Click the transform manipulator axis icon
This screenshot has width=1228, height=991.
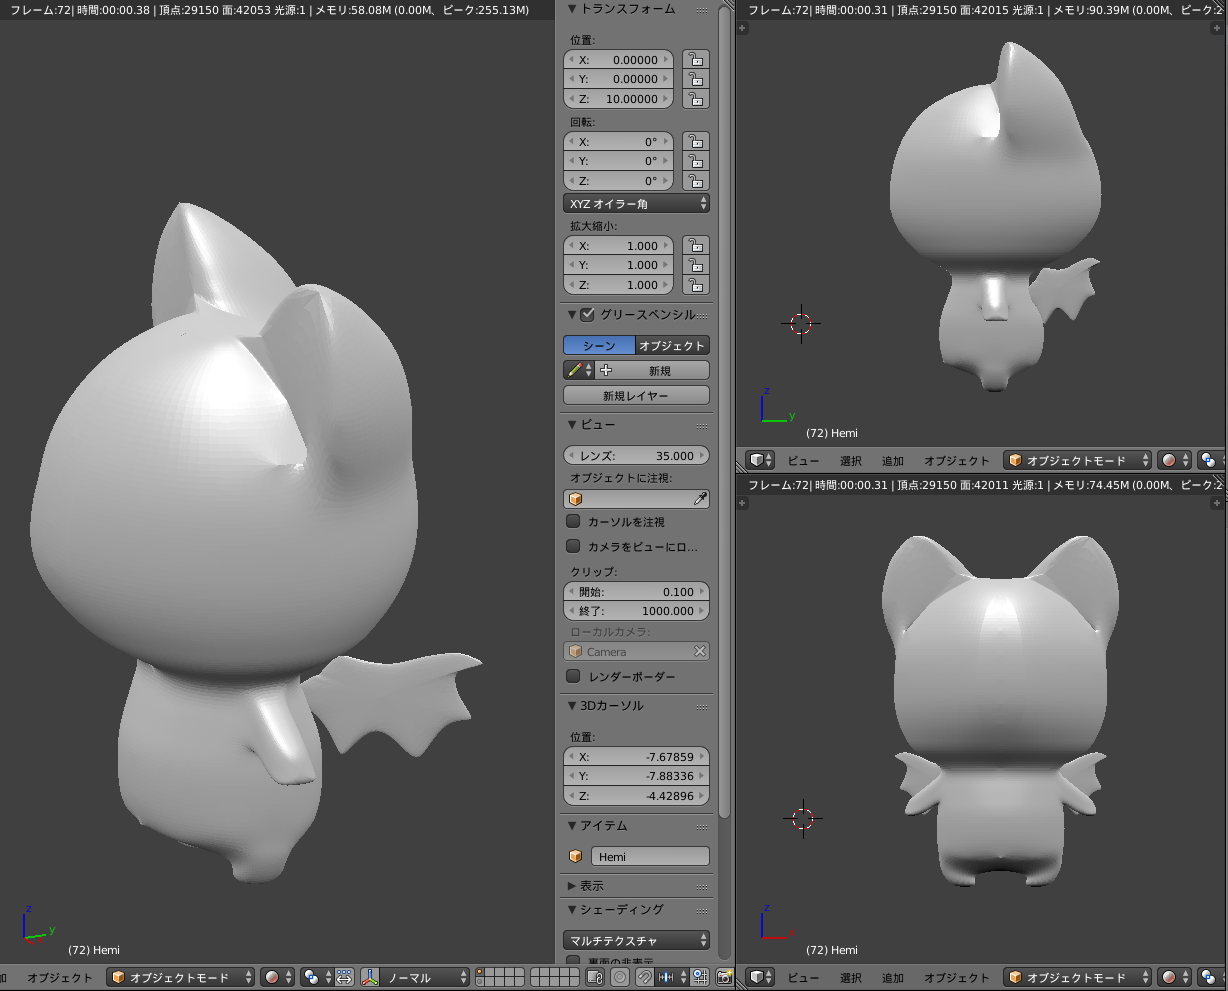tap(370, 977)
